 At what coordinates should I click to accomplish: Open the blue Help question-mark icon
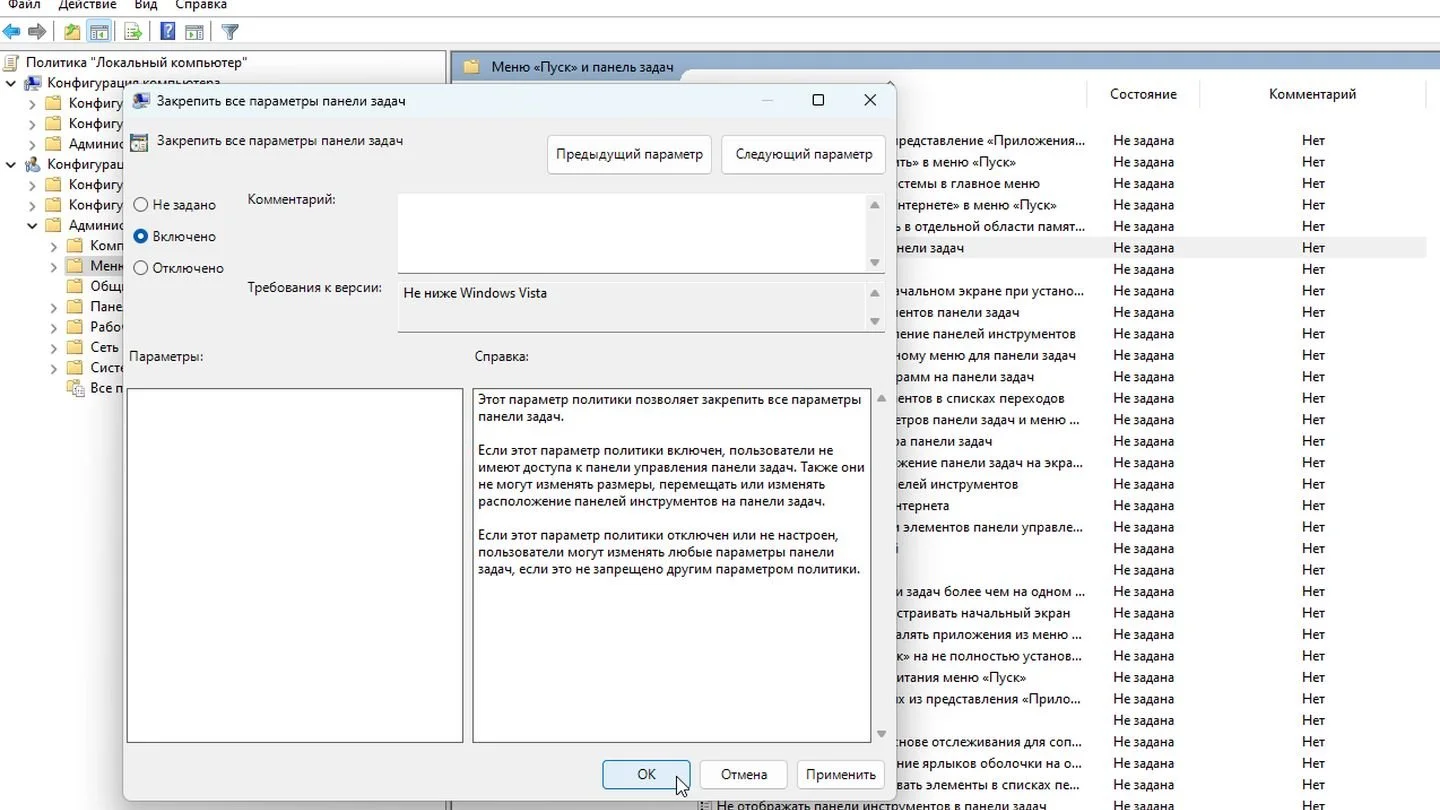(x=169, y=32)
